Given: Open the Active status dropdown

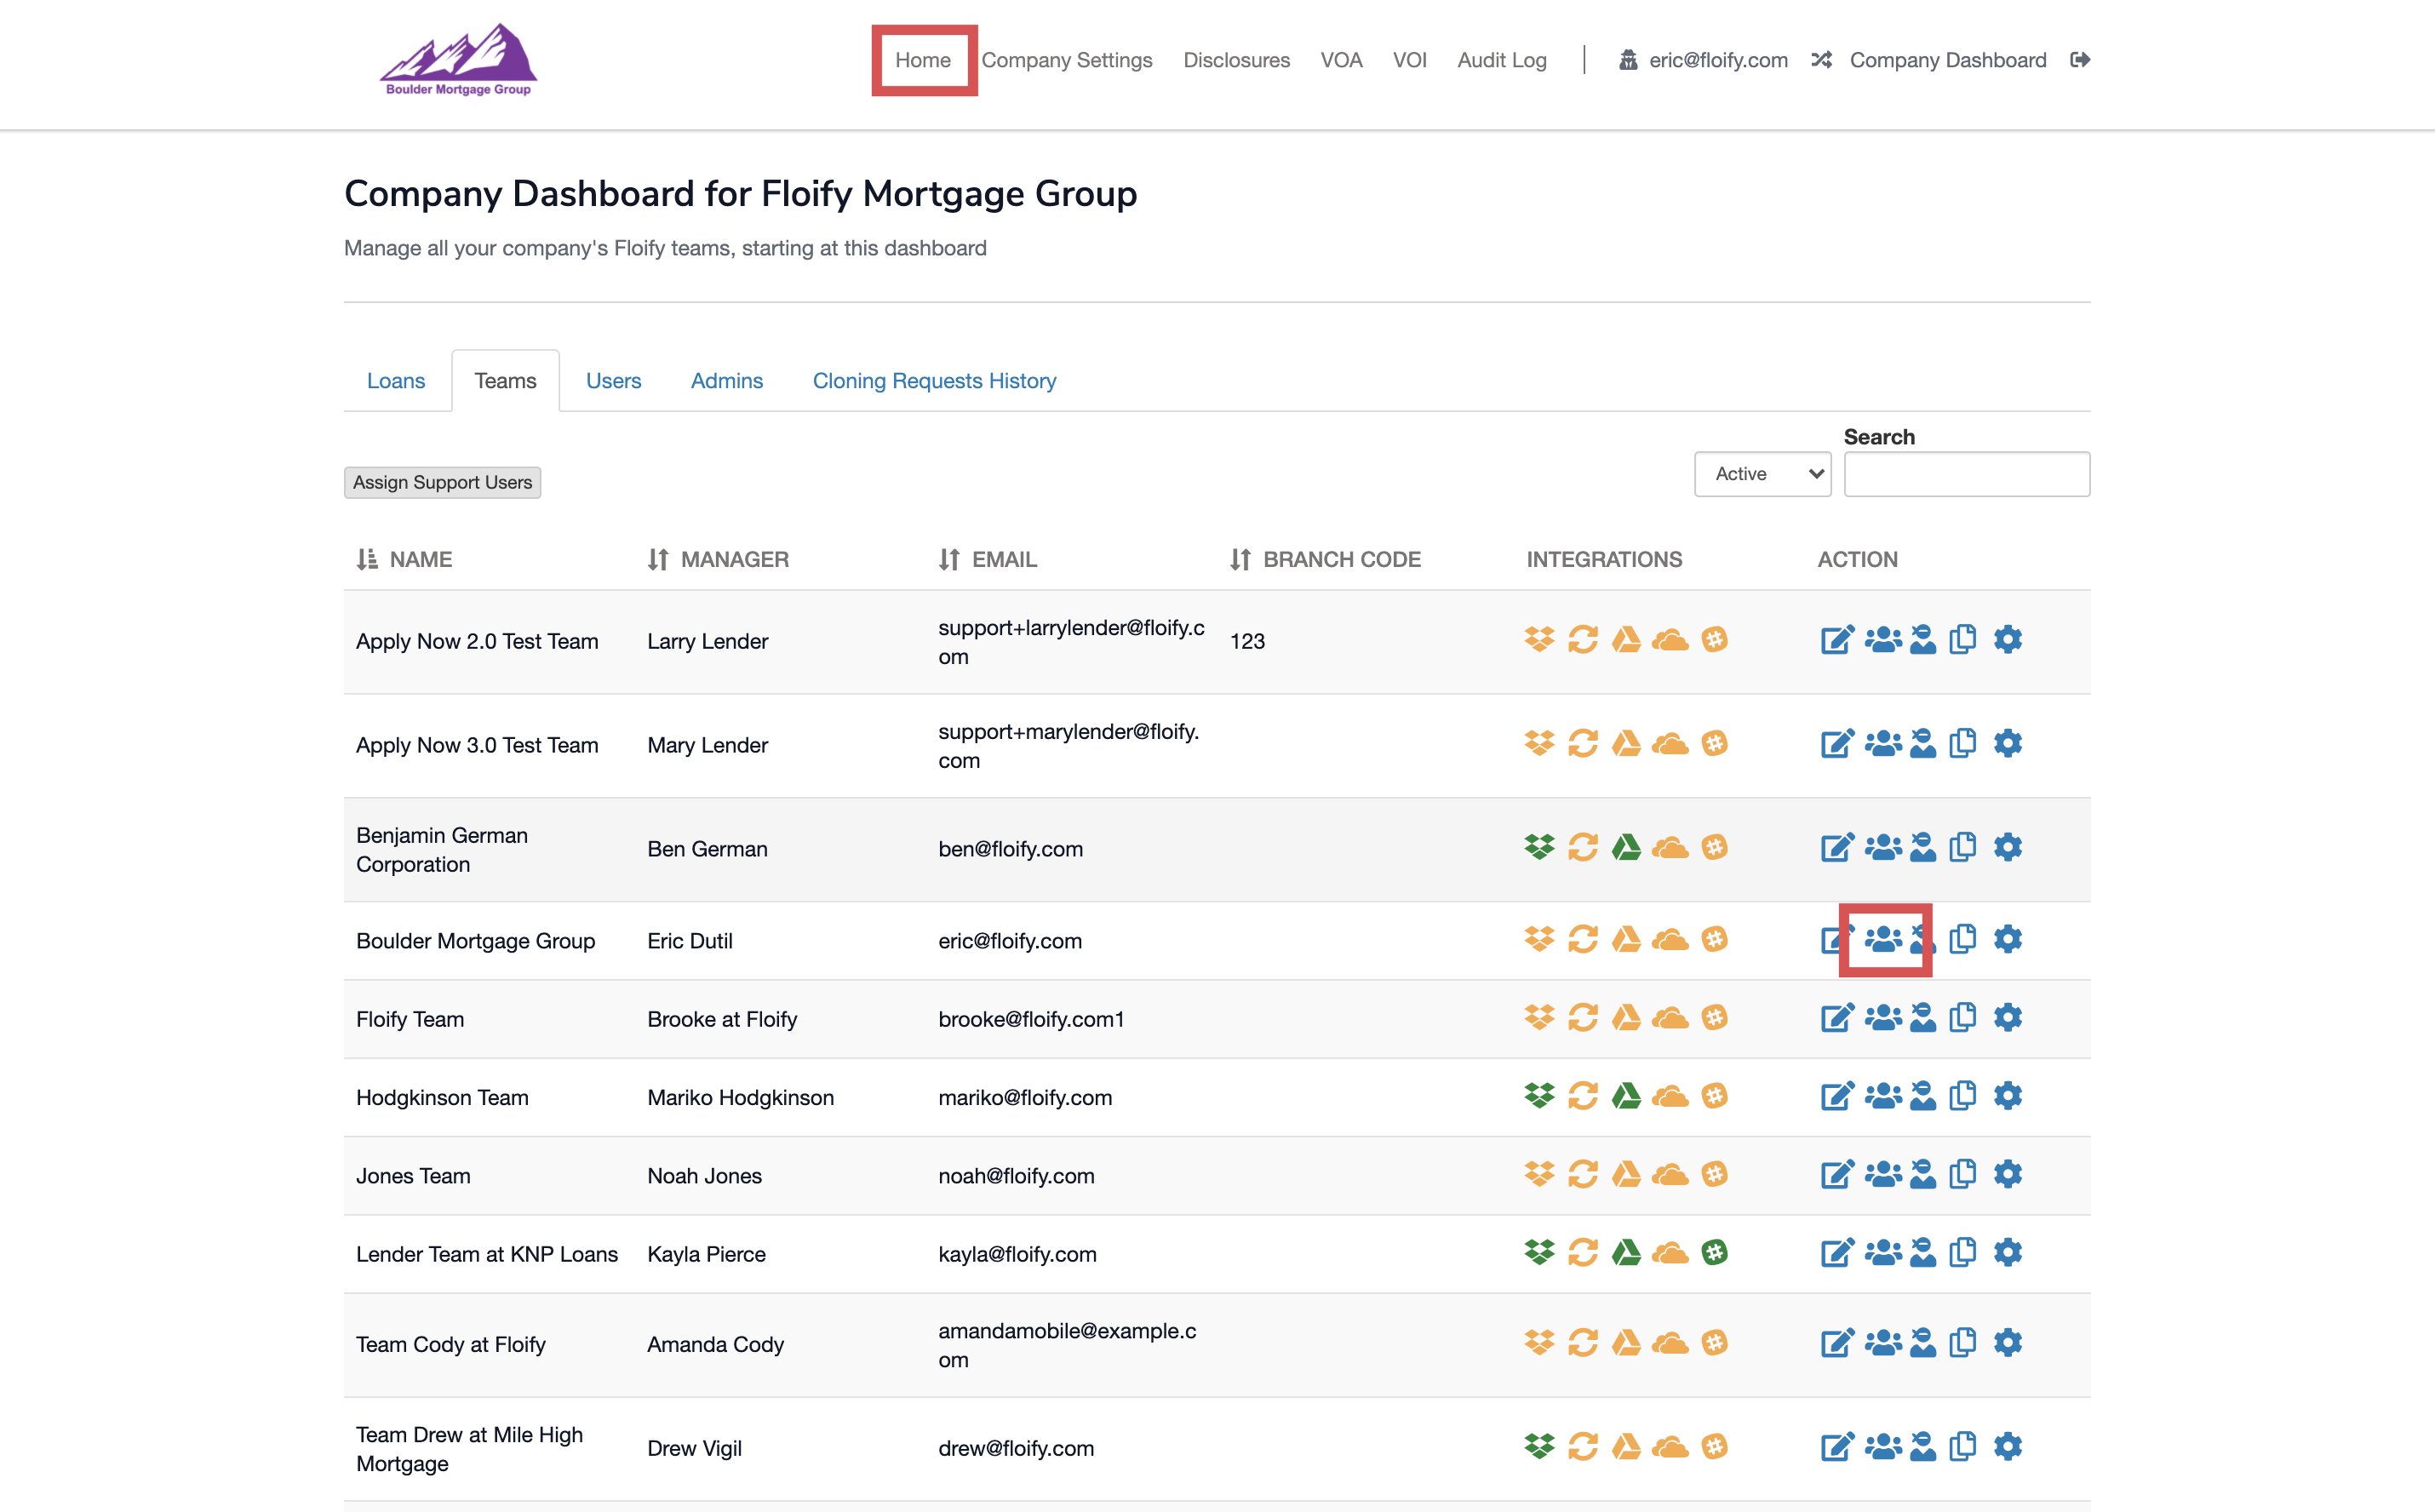Looking at the screenshot, I should [1762, 474].
